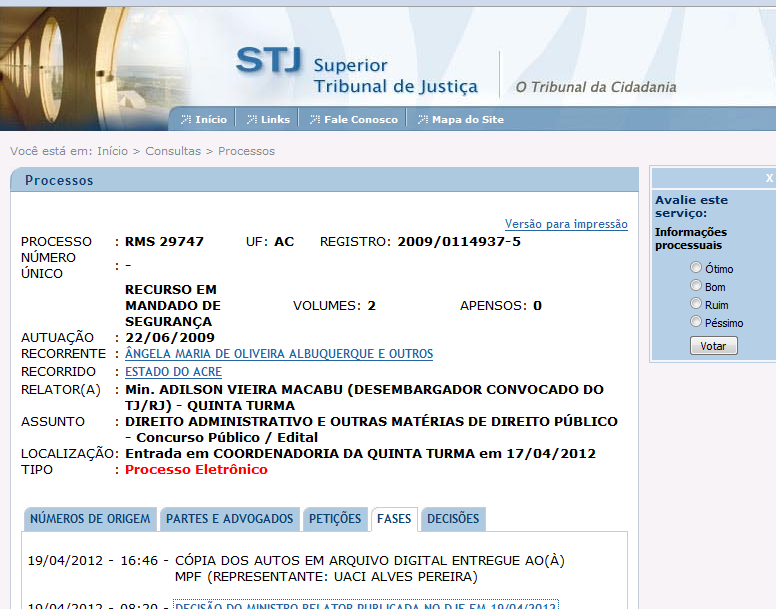This screenshot has height=609, width=776.
Task: Open the Estado do Acre recorrido link
Action: [x=173, y=372]
